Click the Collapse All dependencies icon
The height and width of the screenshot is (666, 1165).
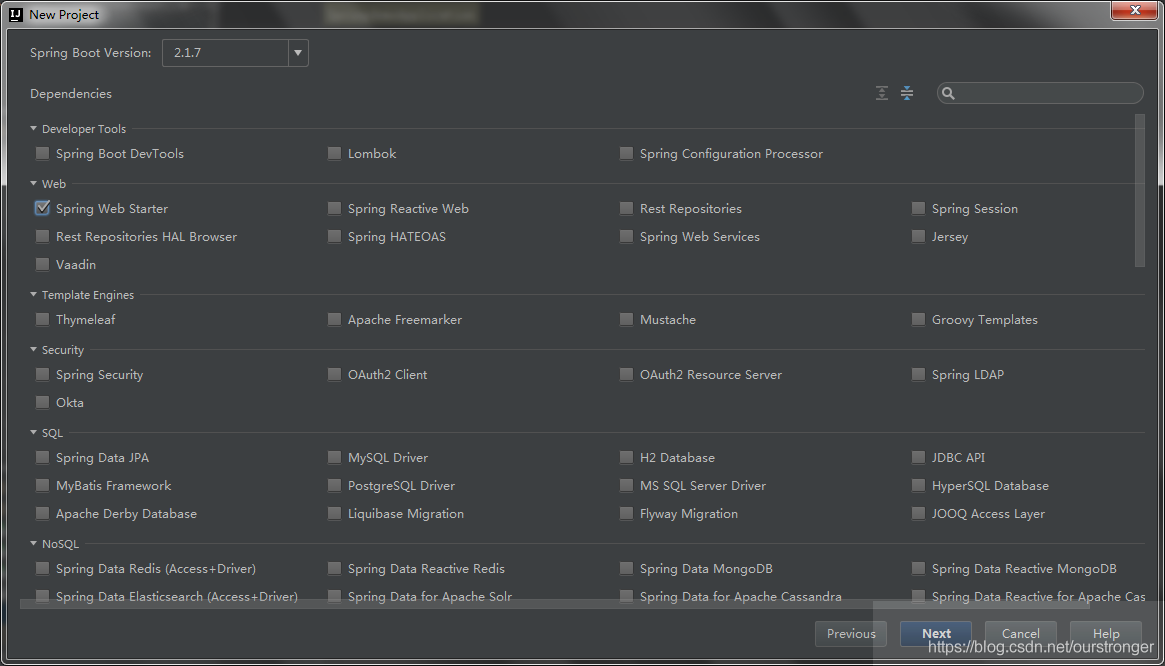(x=907, y=93)
